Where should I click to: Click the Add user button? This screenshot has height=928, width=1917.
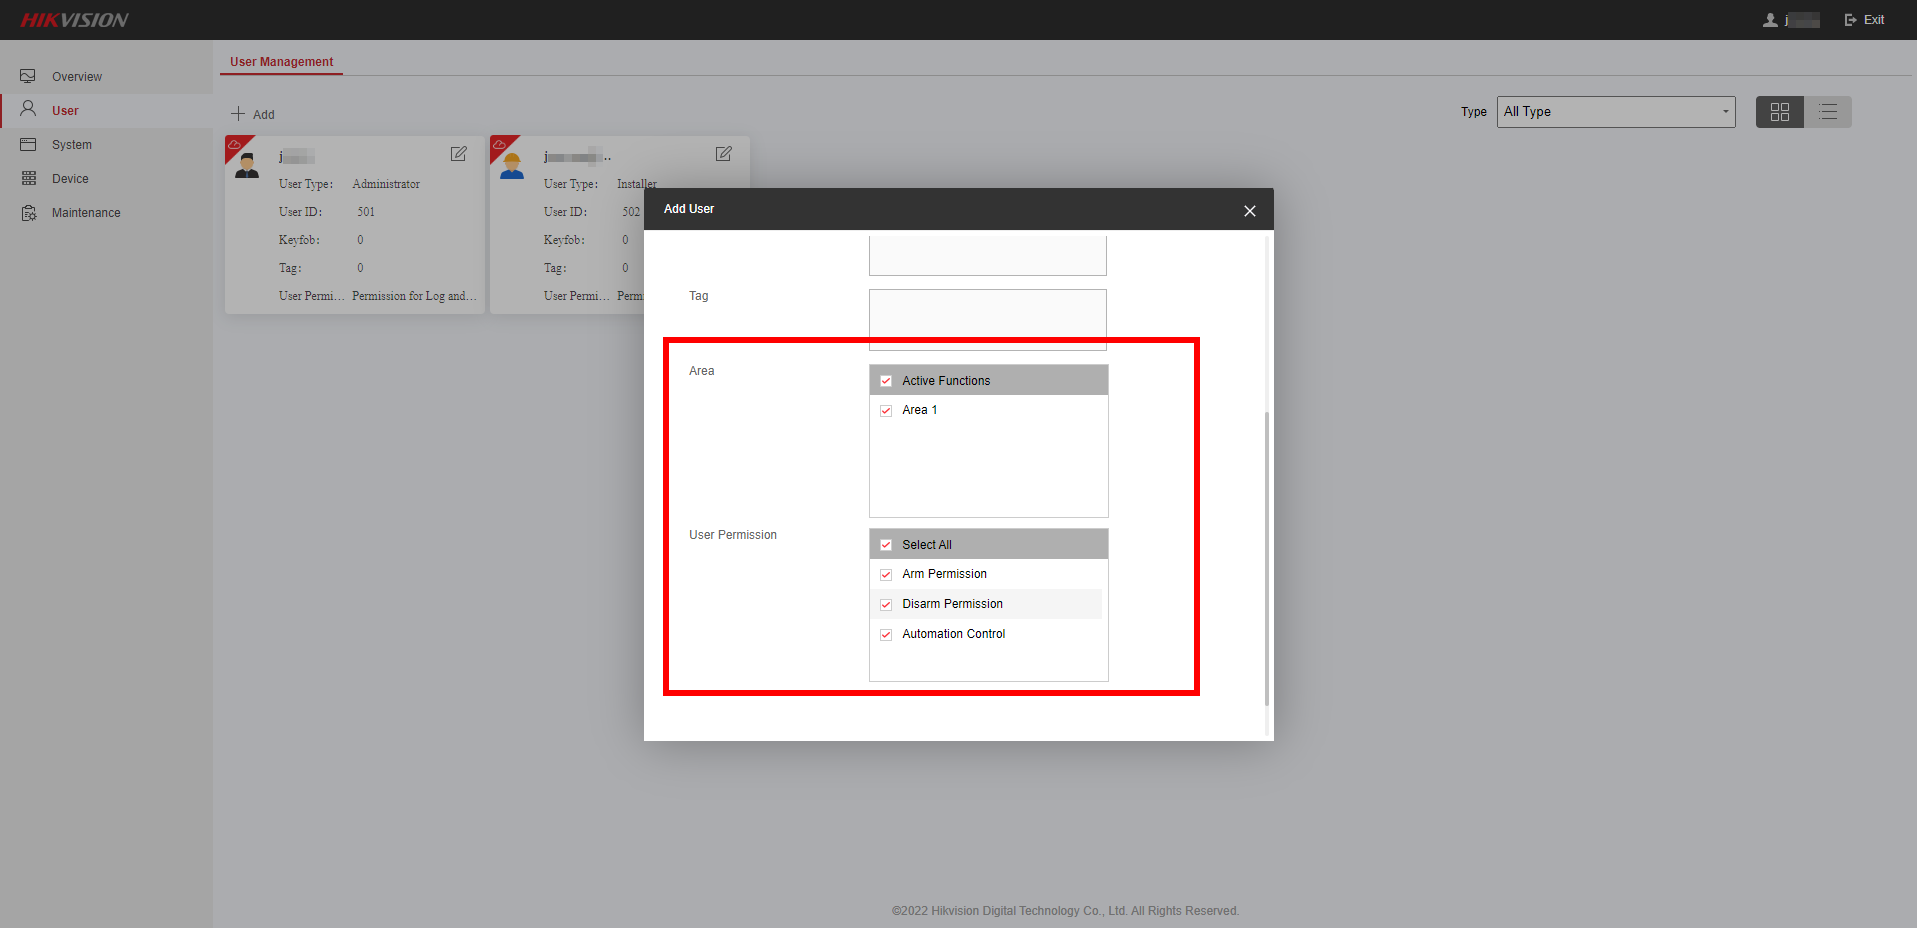(x=253, y=114)
